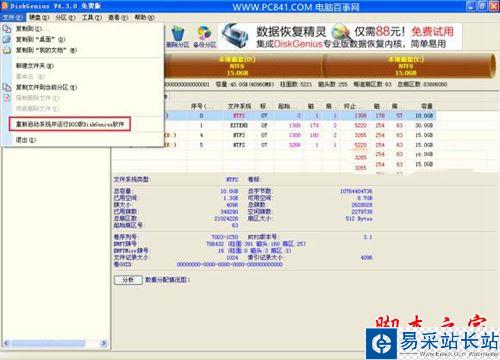This screenshot has height=360, width=500.
Task: Choose 复制到"我的文档"(M) menu entry
Action: pos(83,50)
